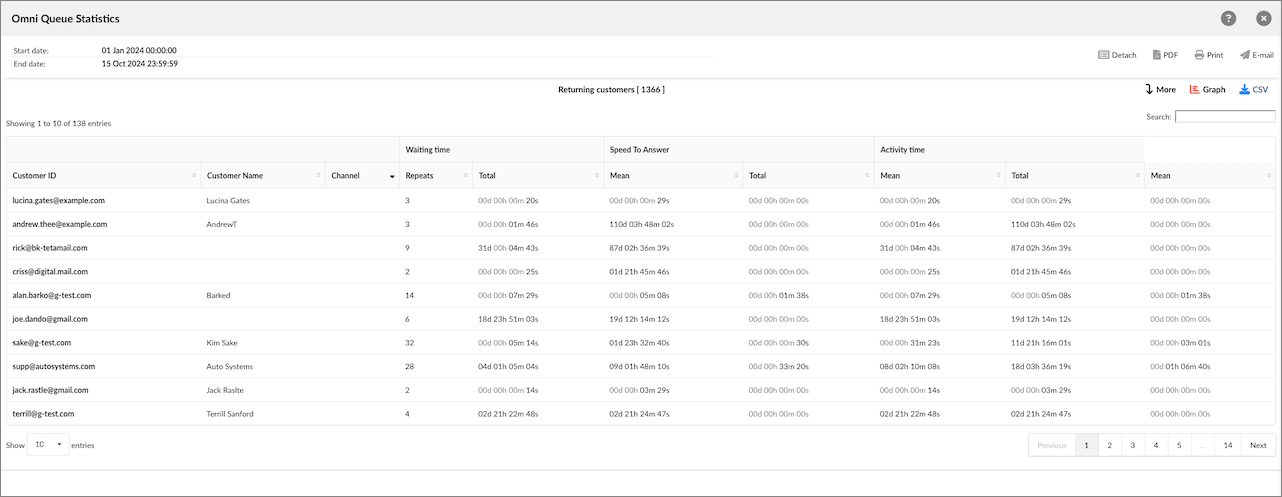Click customer name AndrewT

(x=222, y=224)
